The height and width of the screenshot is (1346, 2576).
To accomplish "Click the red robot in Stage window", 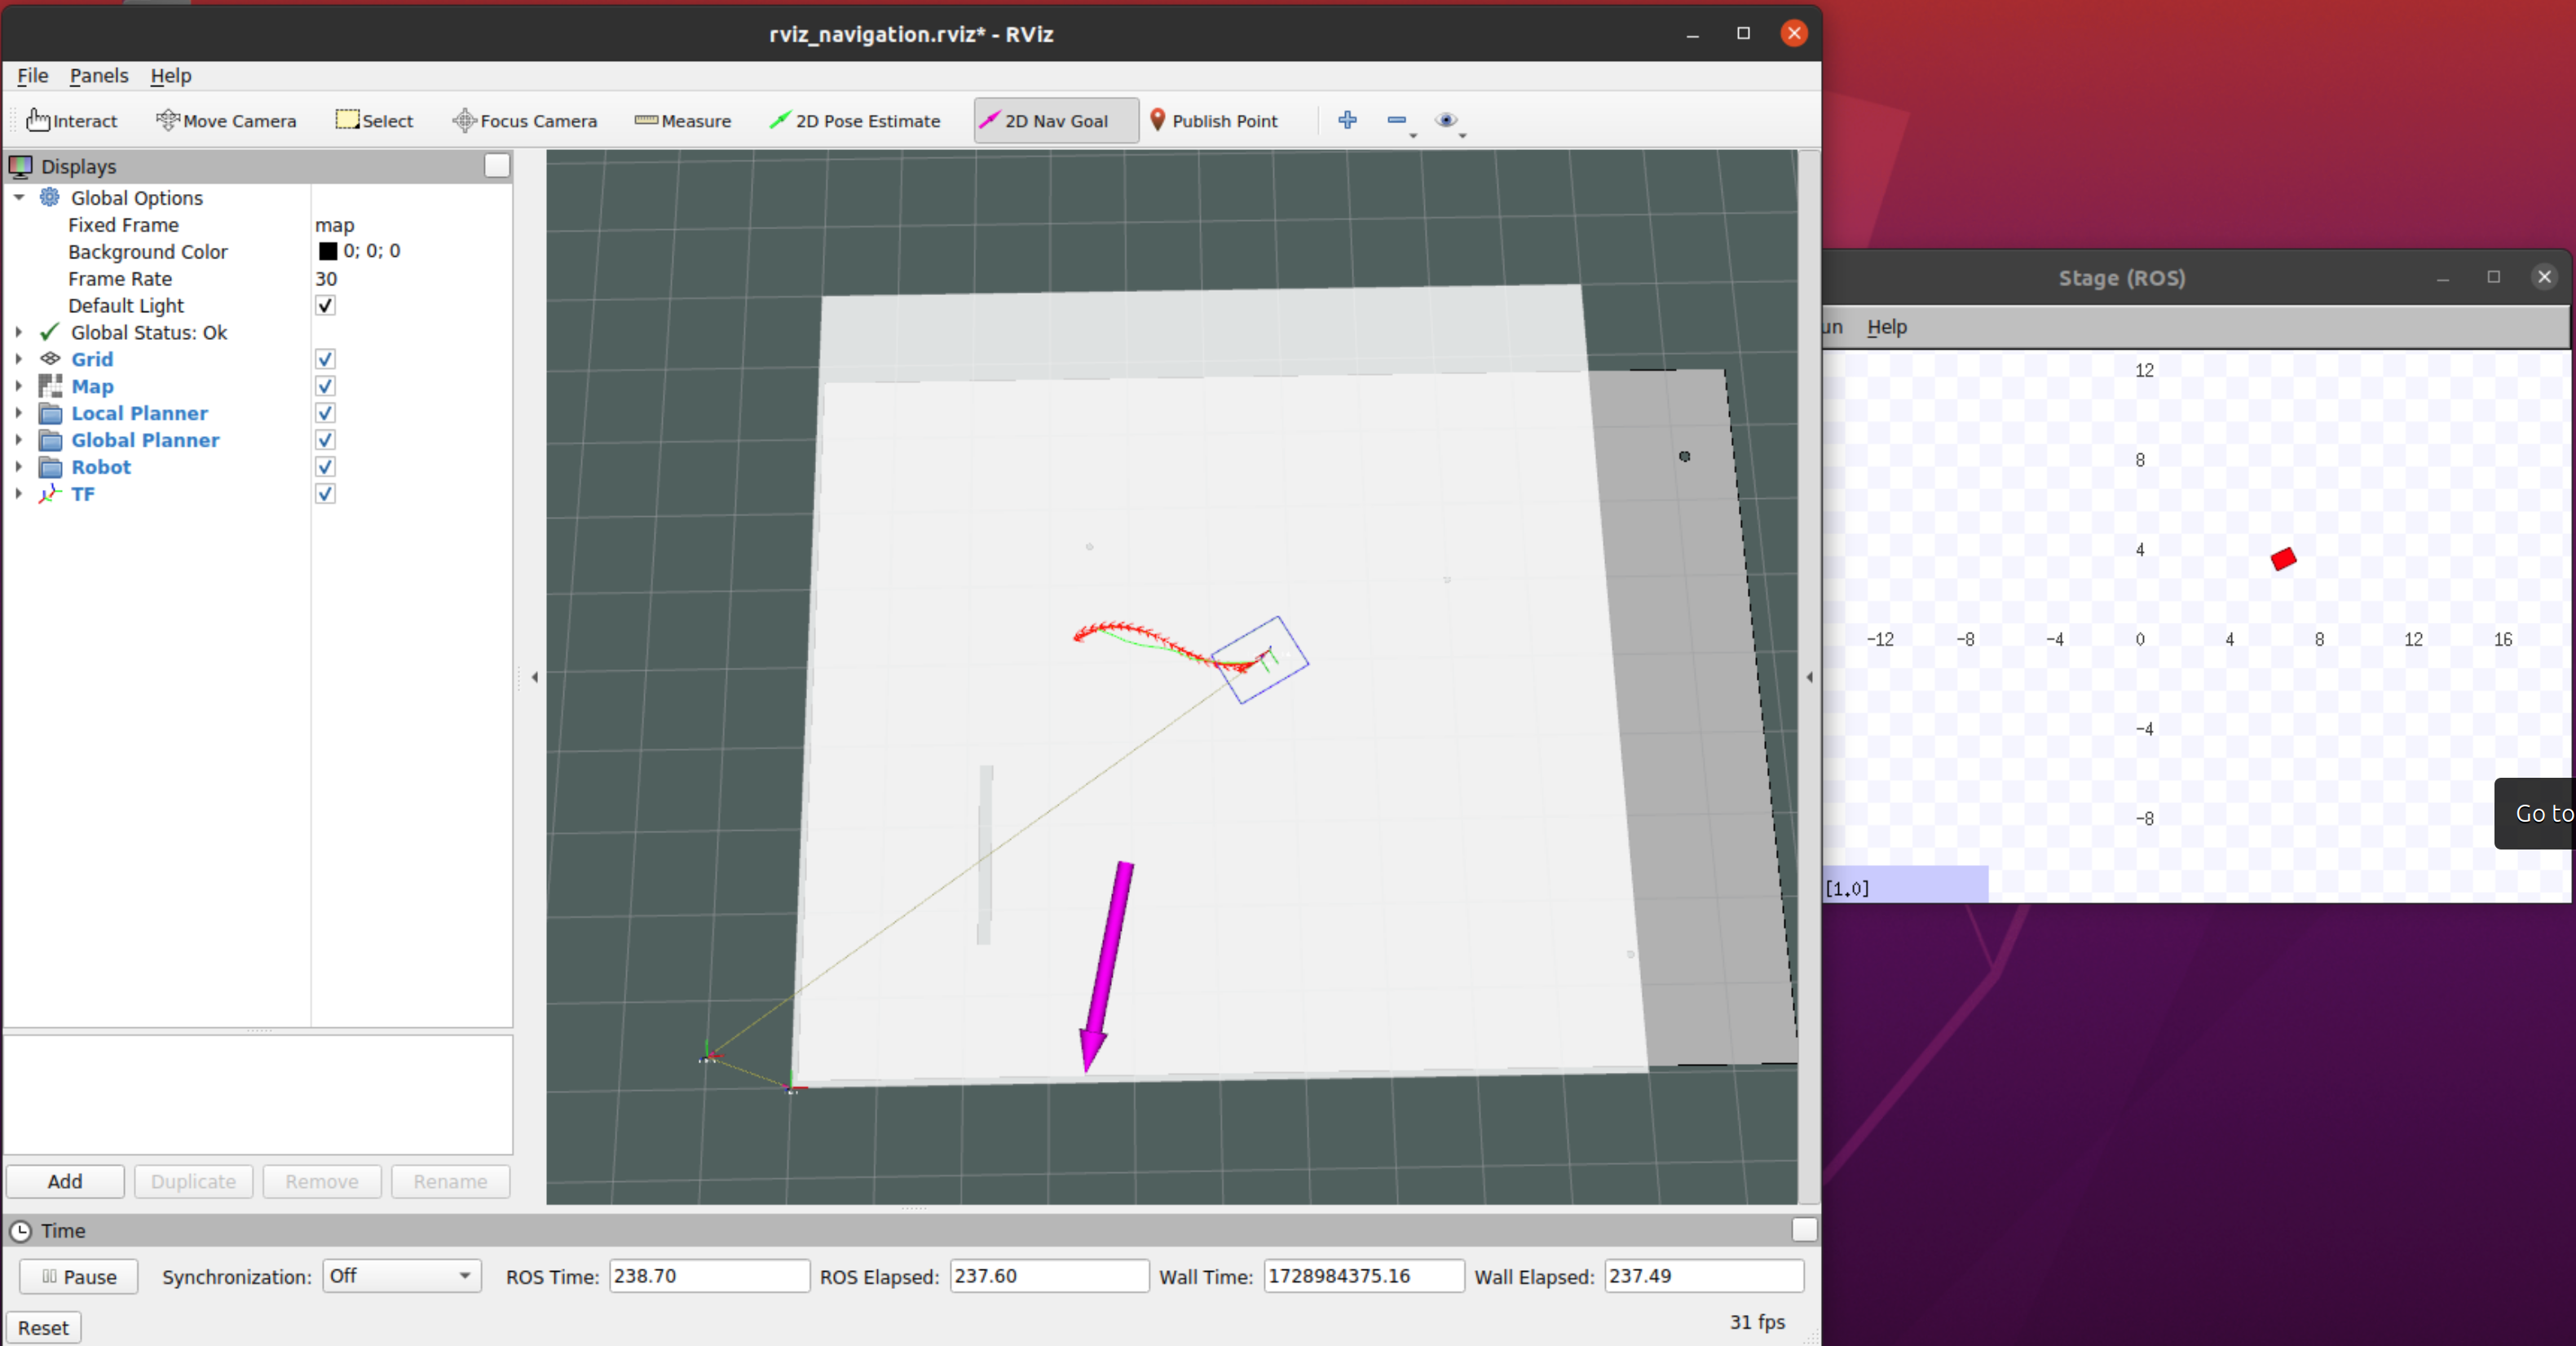I will click(2283, 559).
